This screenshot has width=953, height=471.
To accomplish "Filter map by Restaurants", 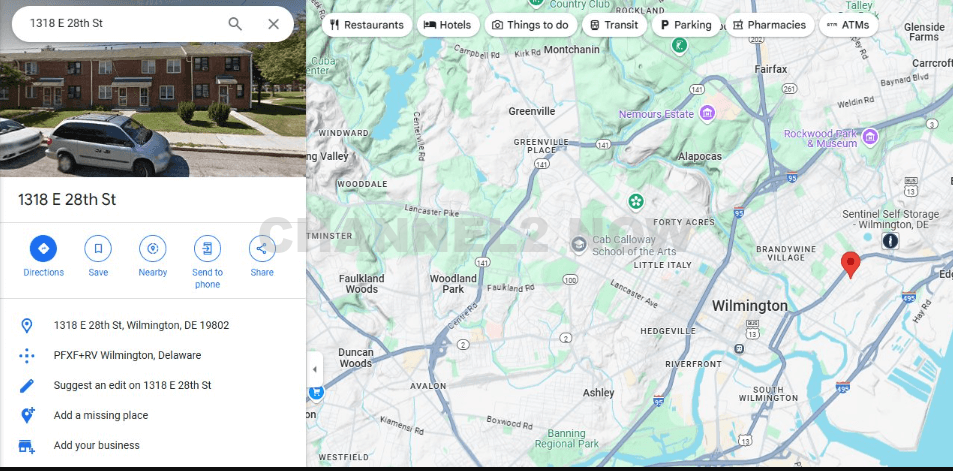I will [366, 25].
